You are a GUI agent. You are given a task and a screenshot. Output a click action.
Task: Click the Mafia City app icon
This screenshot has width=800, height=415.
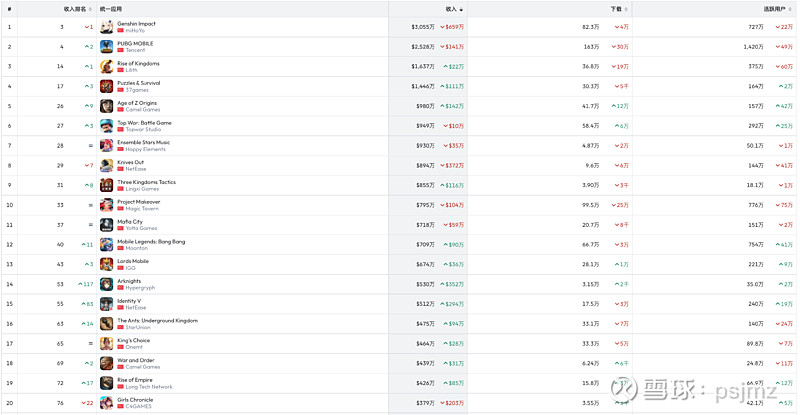coord(106,225)
